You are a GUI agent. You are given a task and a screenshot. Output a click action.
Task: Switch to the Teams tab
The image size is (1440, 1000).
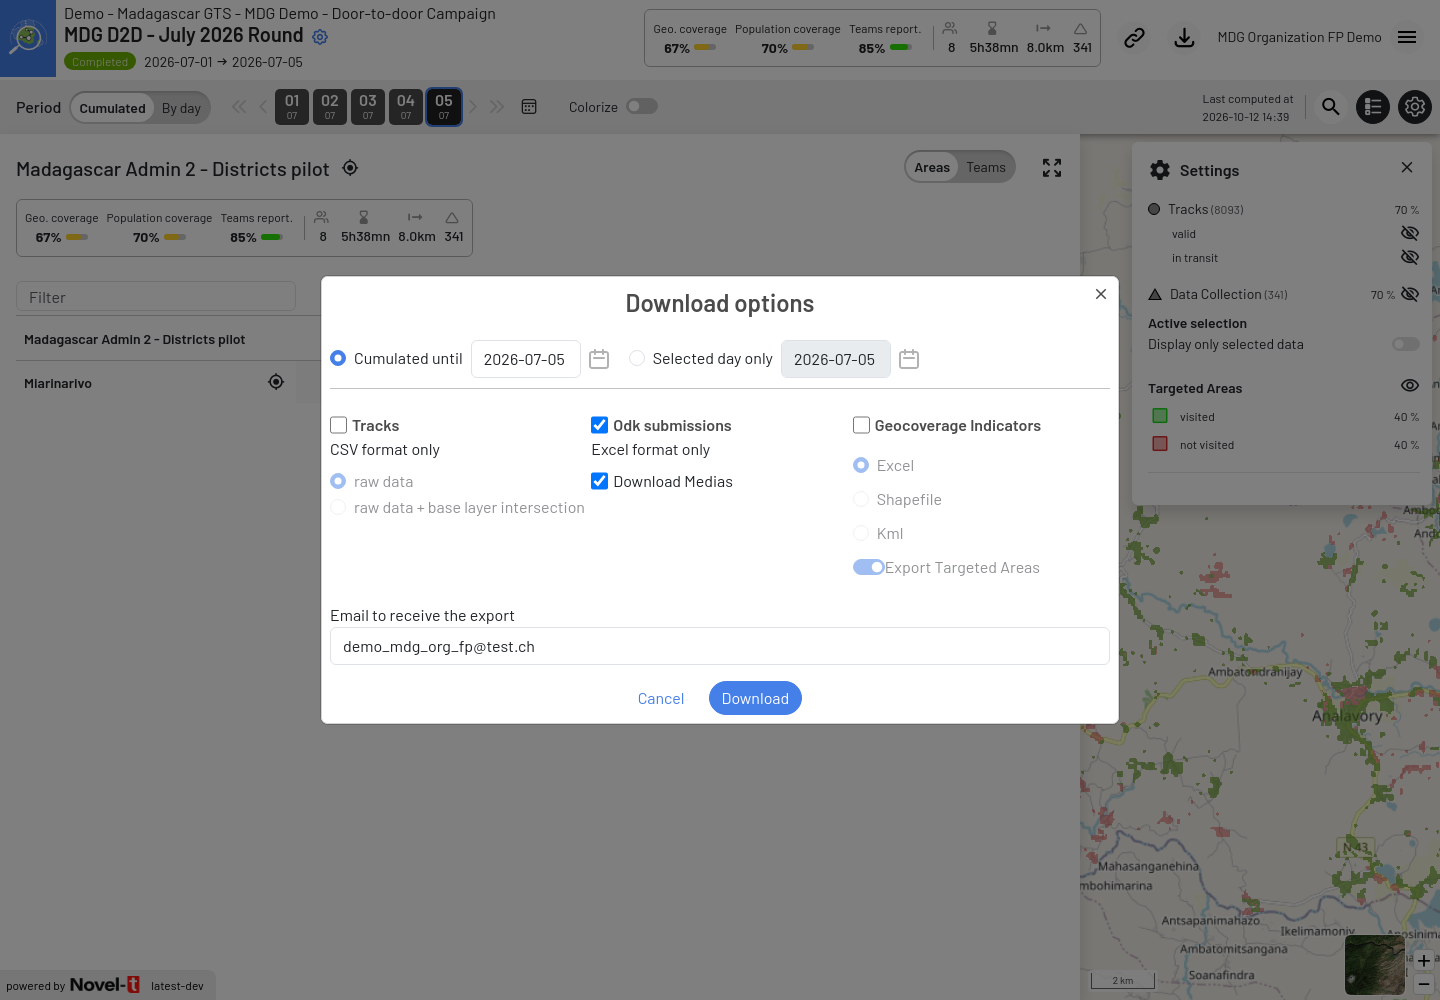(x=986, y=167)
